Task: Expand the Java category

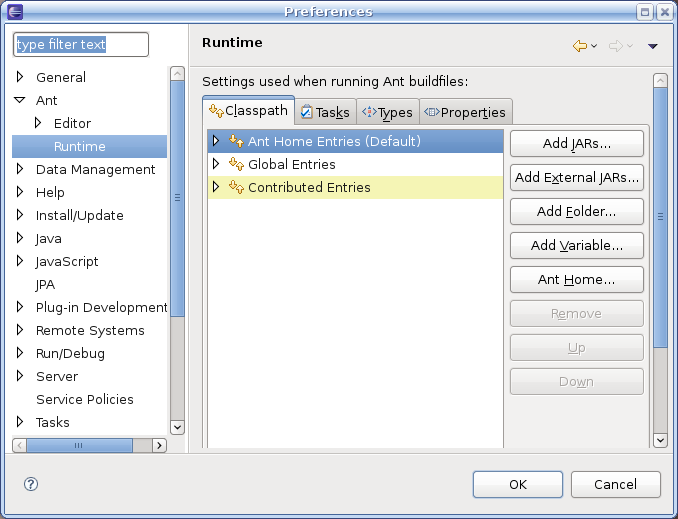Action: point(19,237)
